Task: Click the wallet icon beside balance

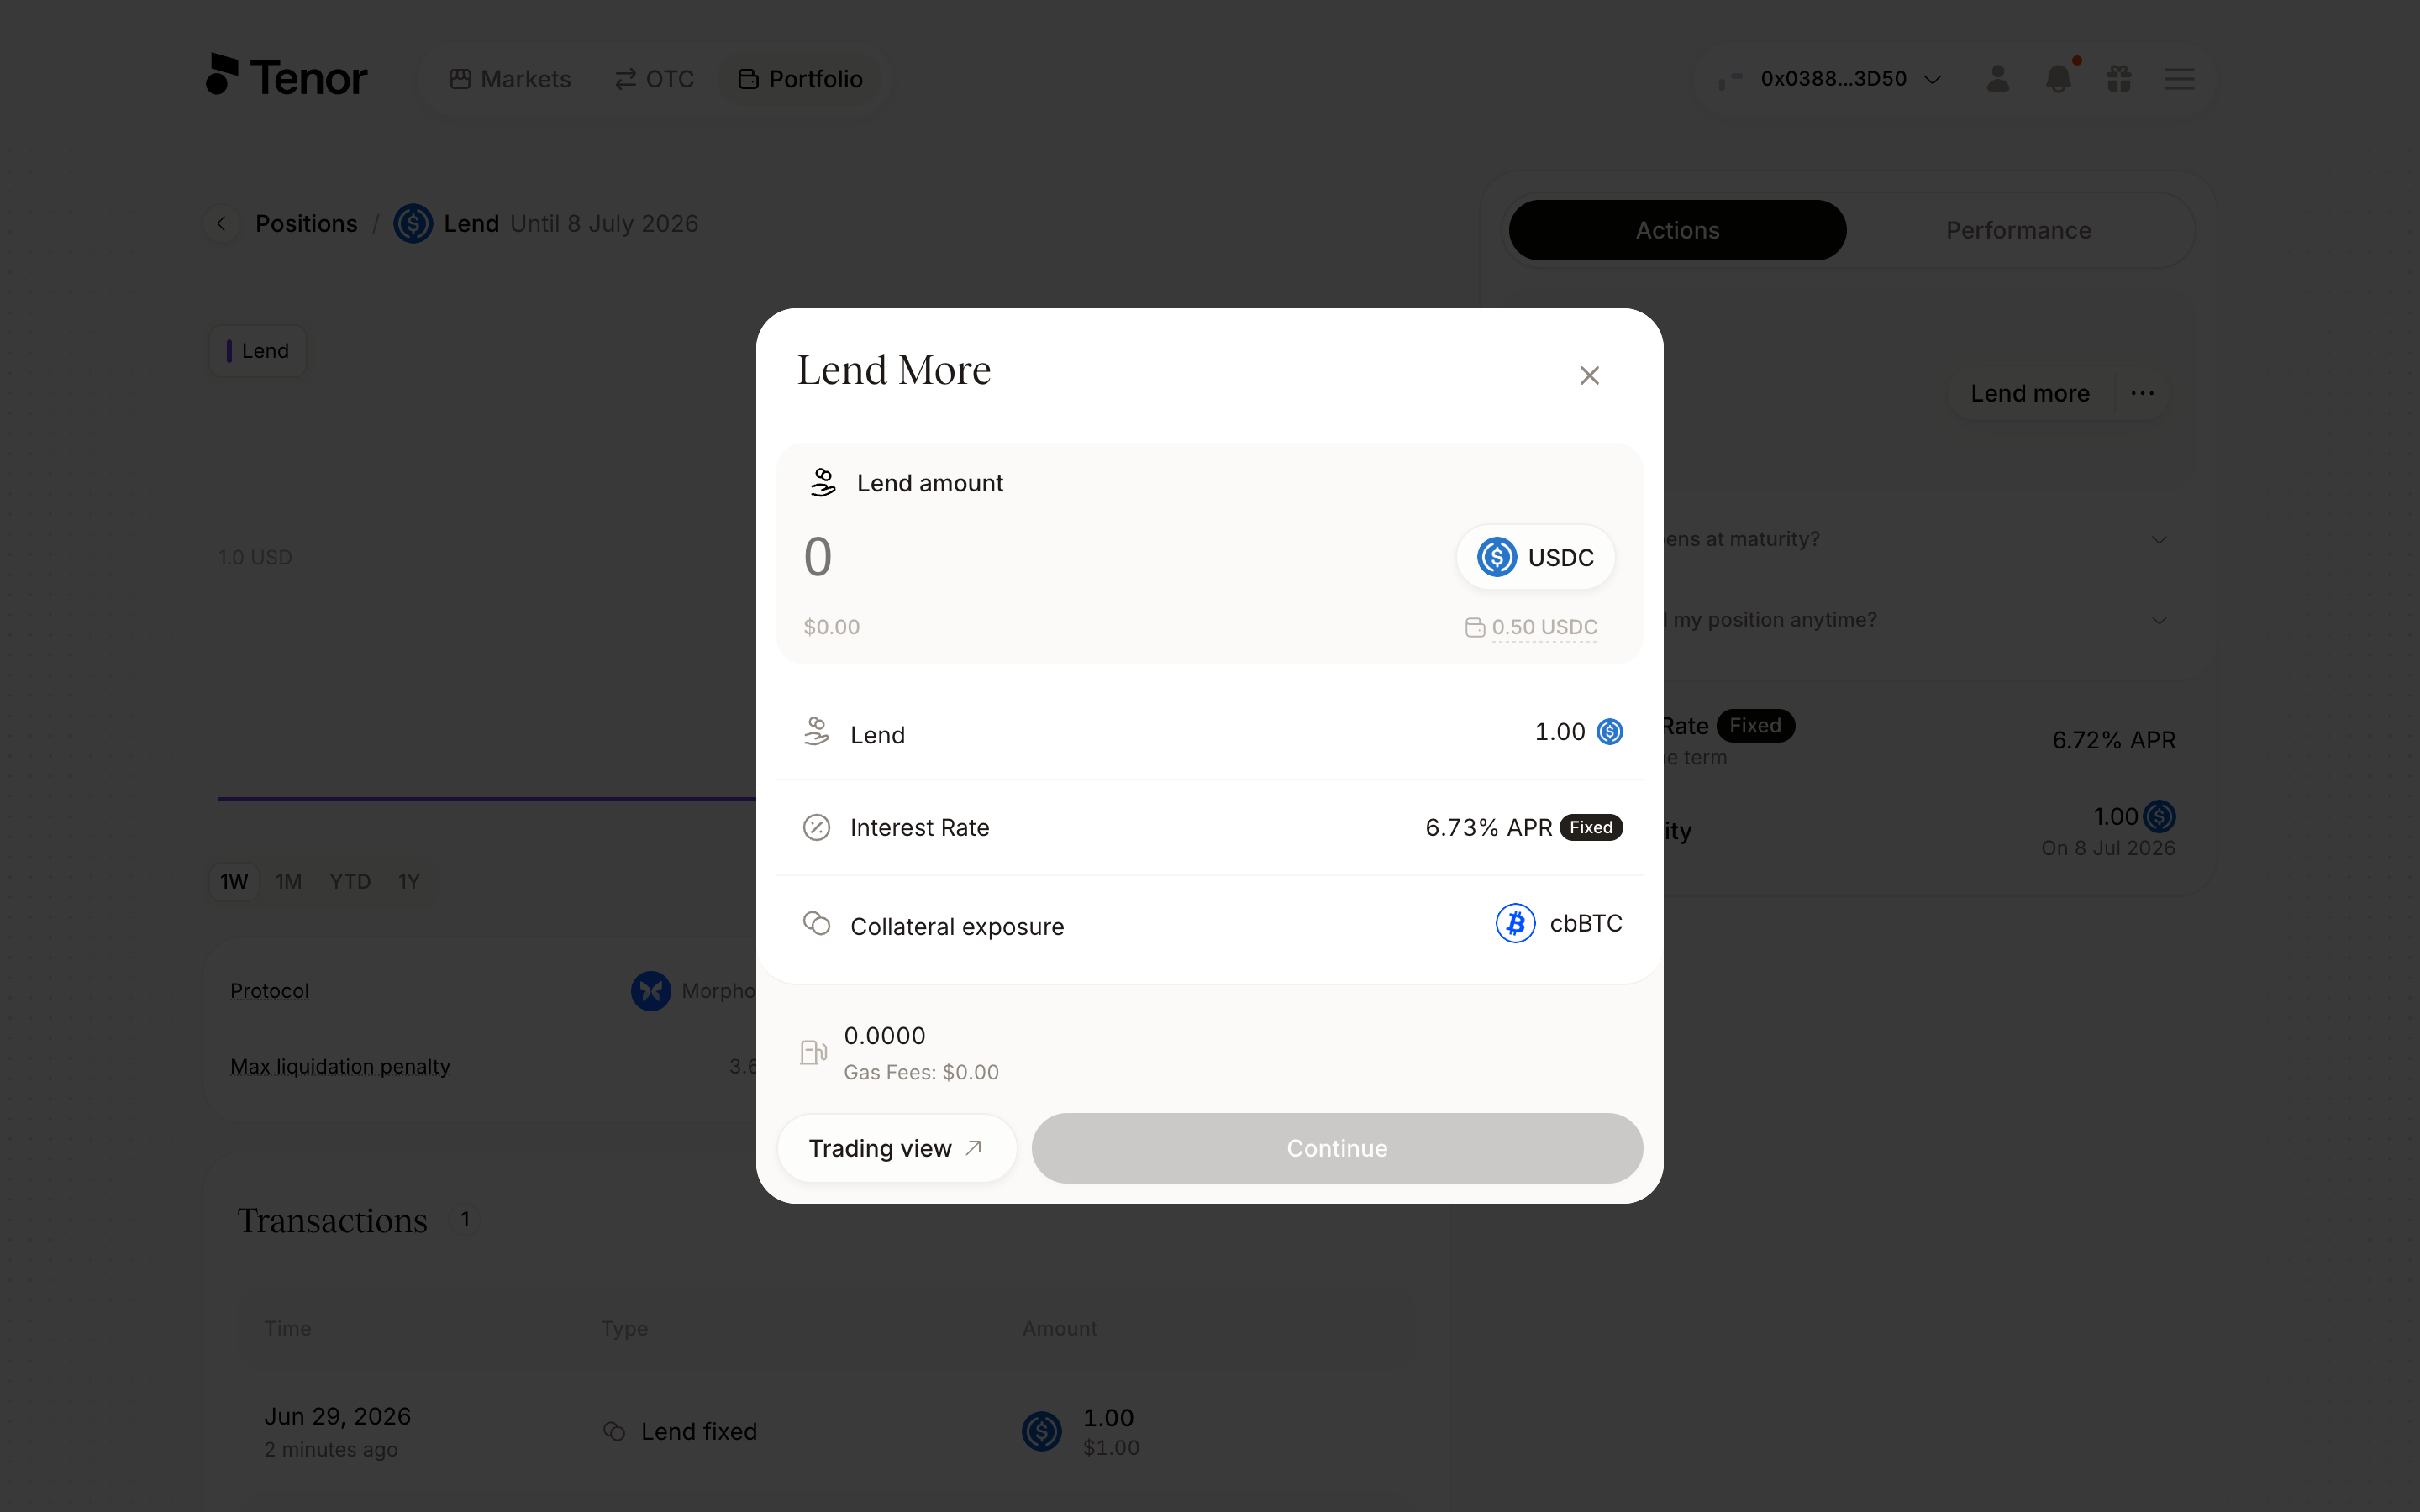Action: [1474, 627]
